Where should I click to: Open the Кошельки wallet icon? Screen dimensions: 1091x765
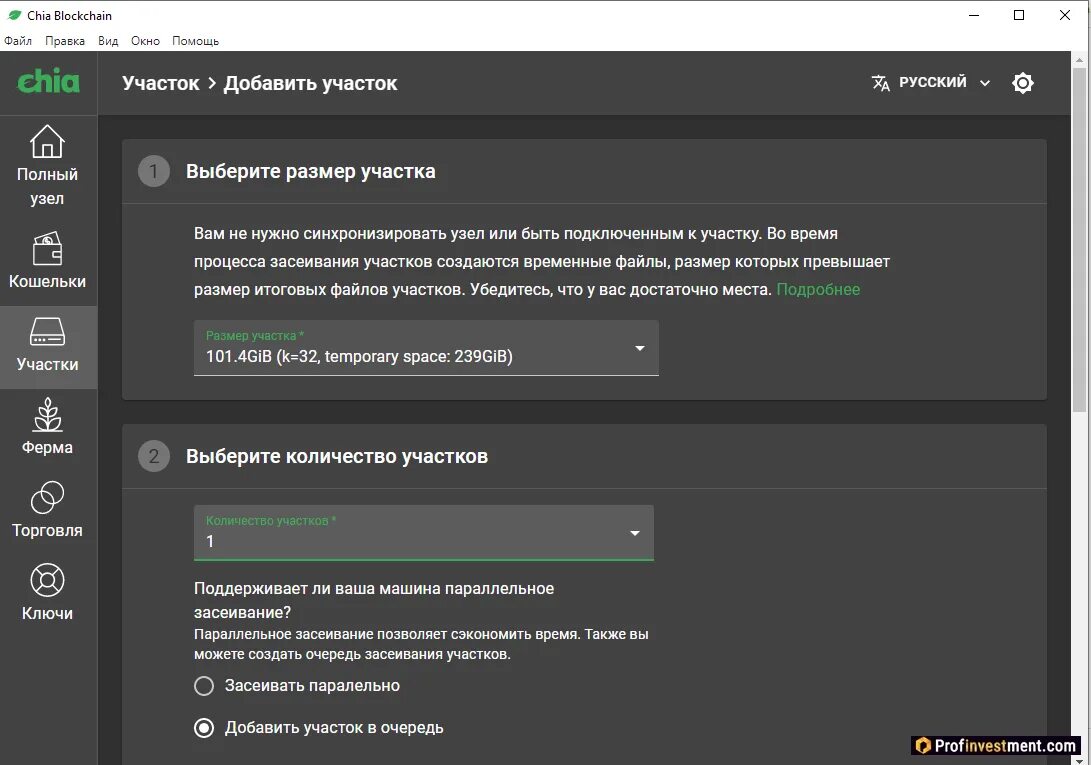coord(47,247)
